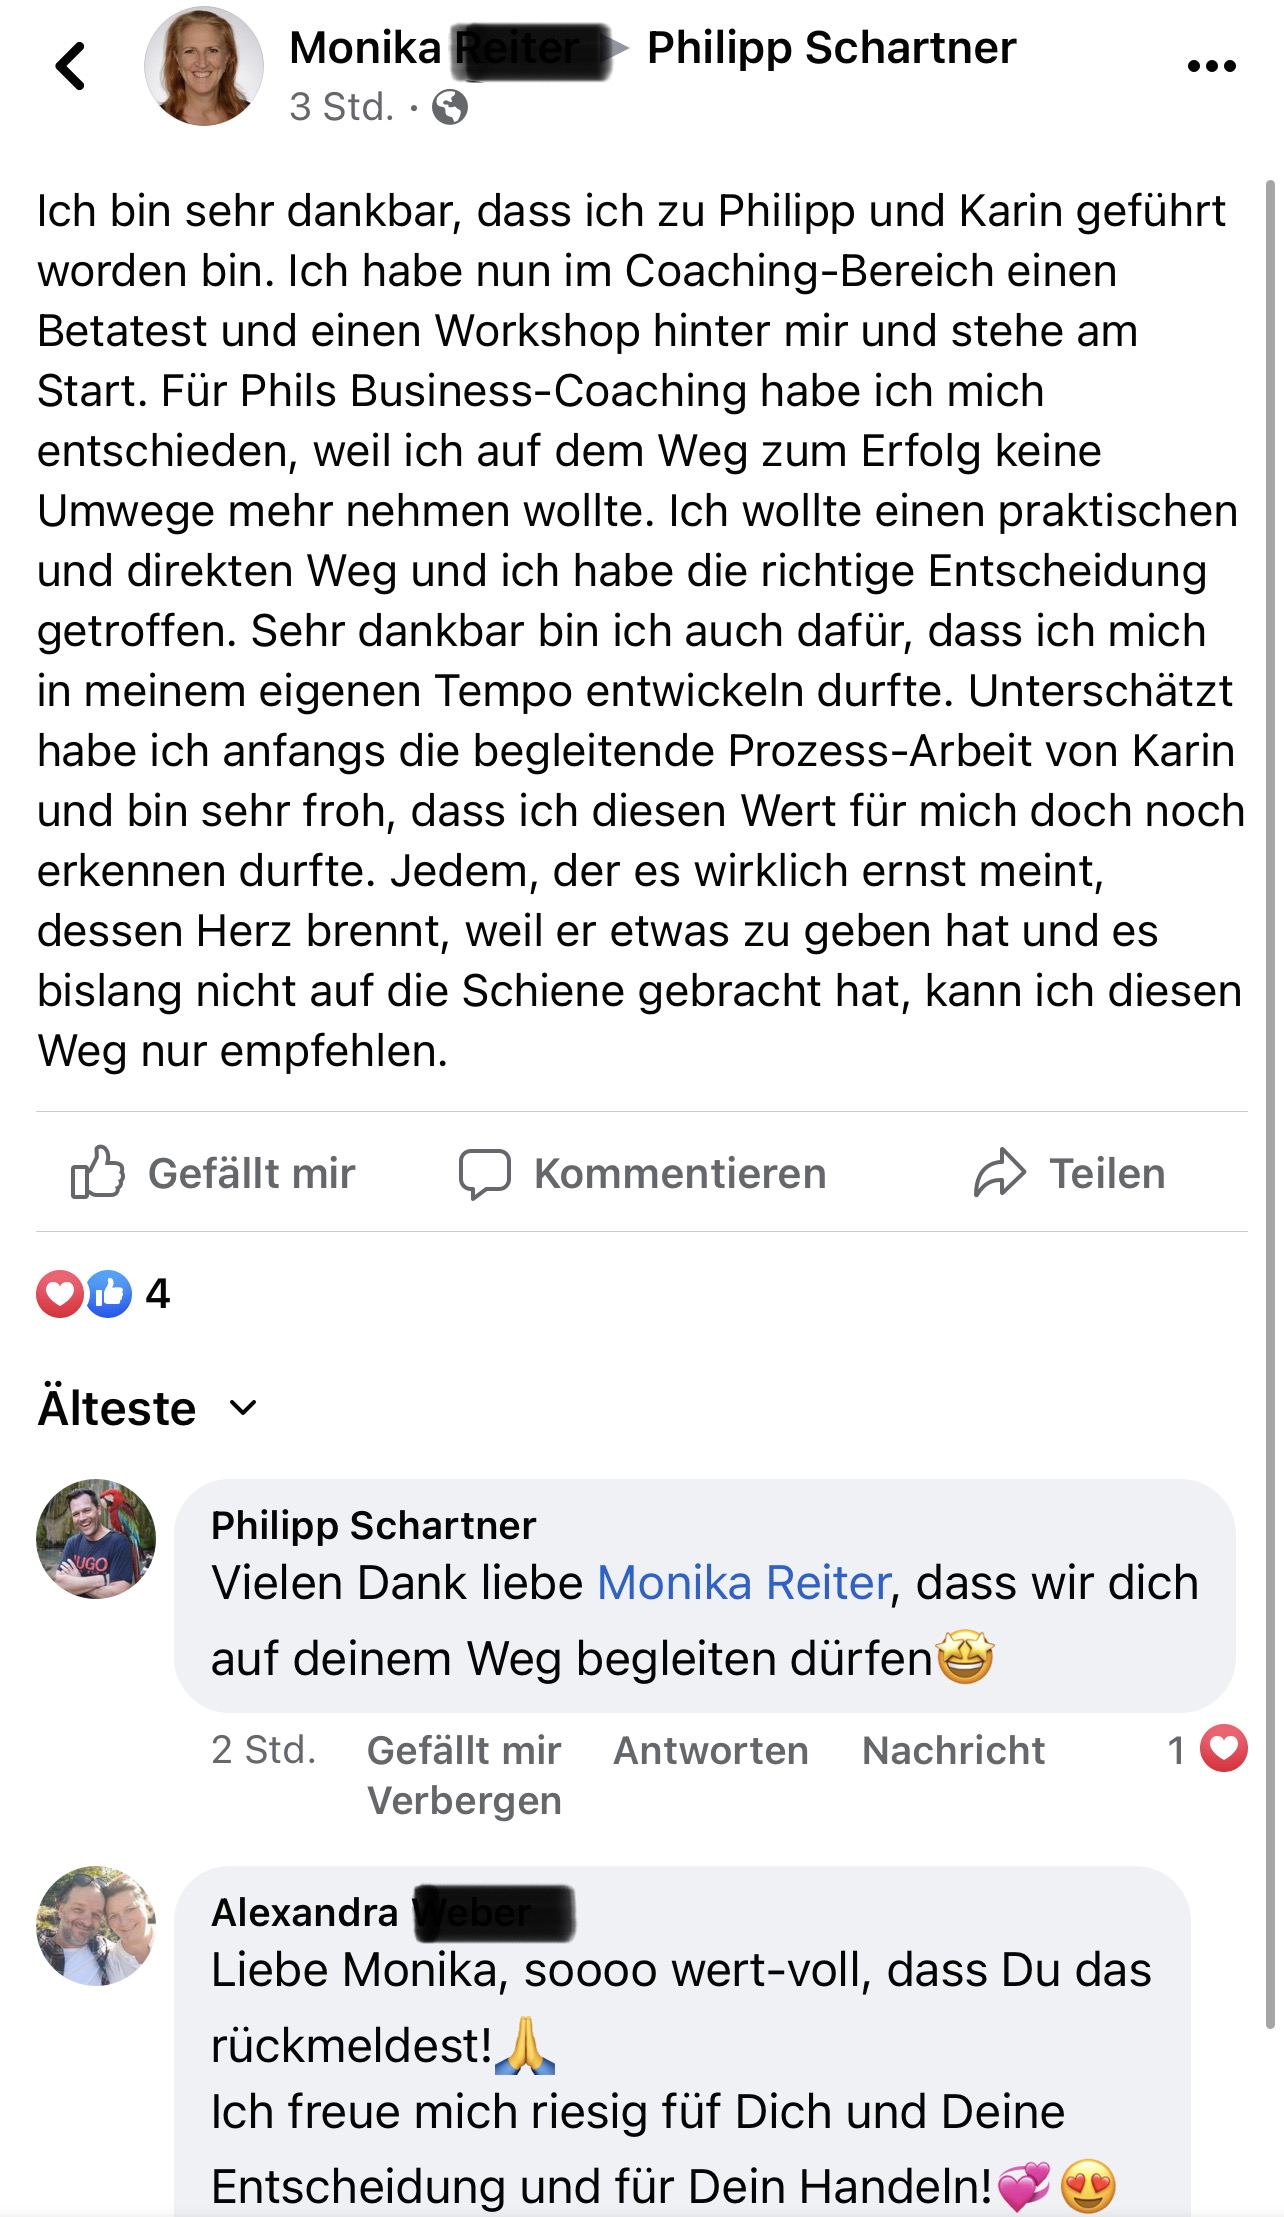Like Philipp Schartner's comment via Gefällt mir
The width and height of the screenshot is (1284, 2217).
coord(464,1750)
